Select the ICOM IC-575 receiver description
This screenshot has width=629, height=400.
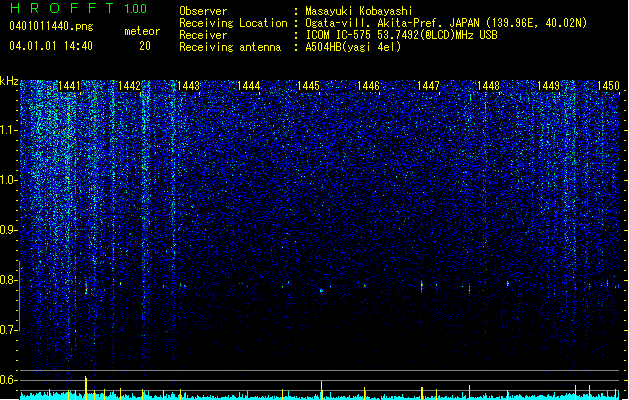click(x=401, y=35)
